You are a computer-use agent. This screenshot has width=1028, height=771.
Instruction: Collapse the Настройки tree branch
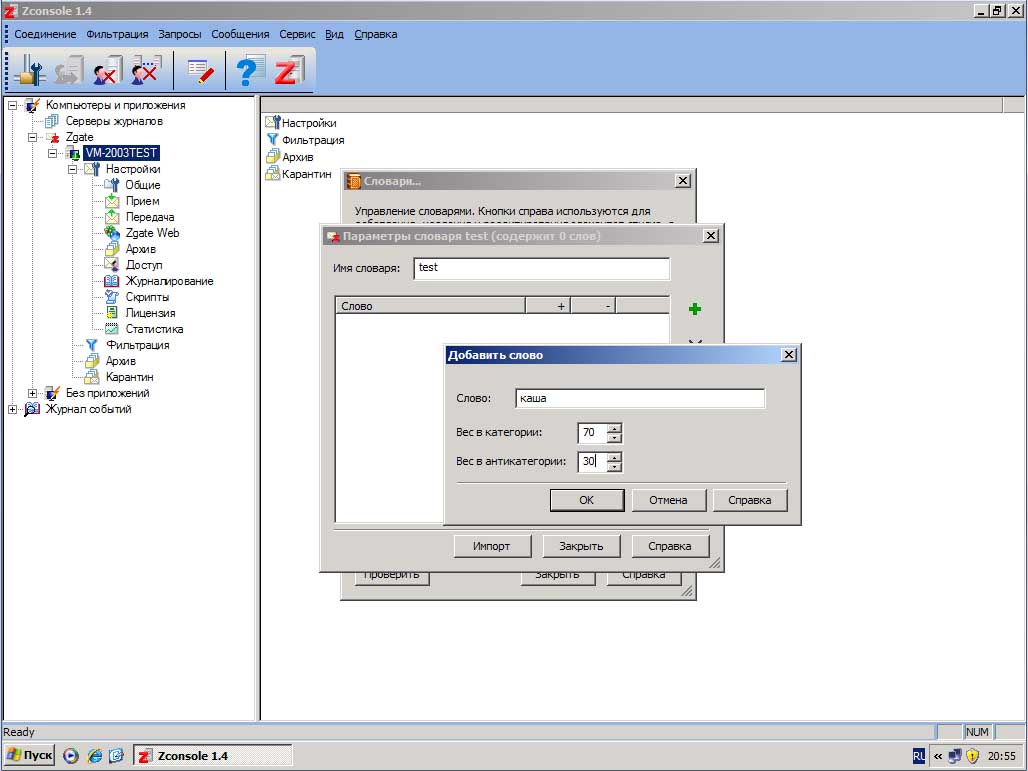pos(72,169)
